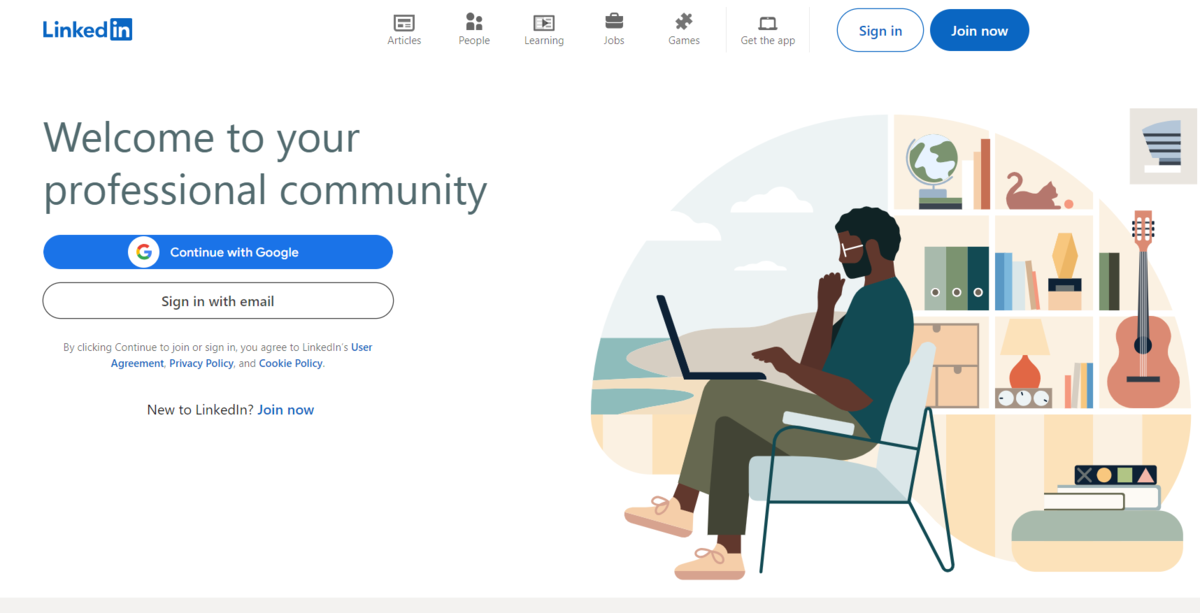Image resolution: width=1200 pixels, height=613 pixels.
Task: Open the Articles icon in navigation
Action: click(404, 22)
